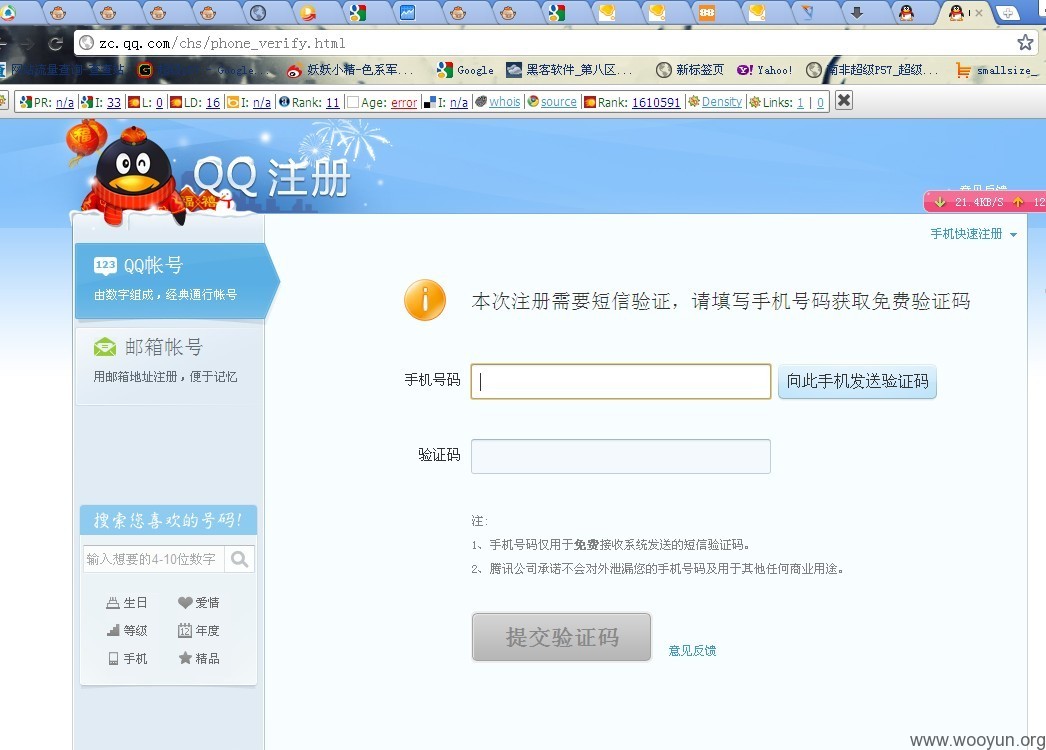This screenshot has height=750, width=1046.
Task: Reload the page with the refresh icon
Action: (55, 43)
